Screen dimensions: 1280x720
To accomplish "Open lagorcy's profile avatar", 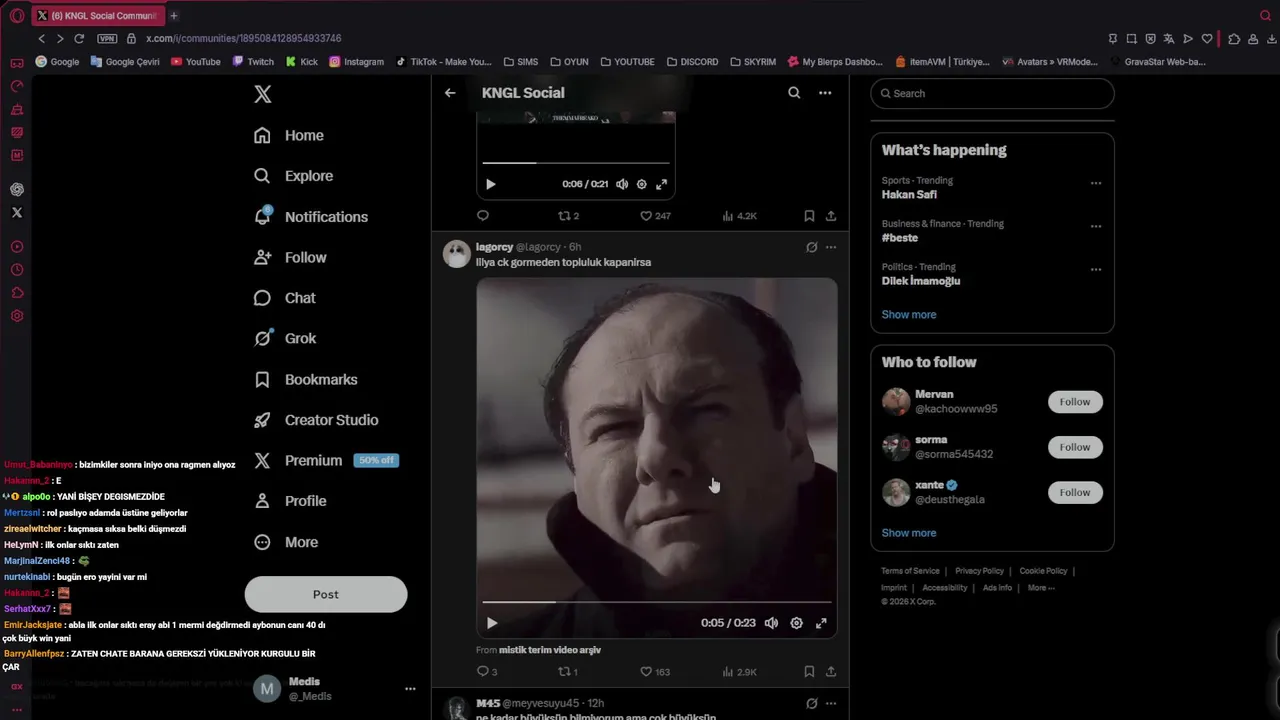I will (457, 254).
